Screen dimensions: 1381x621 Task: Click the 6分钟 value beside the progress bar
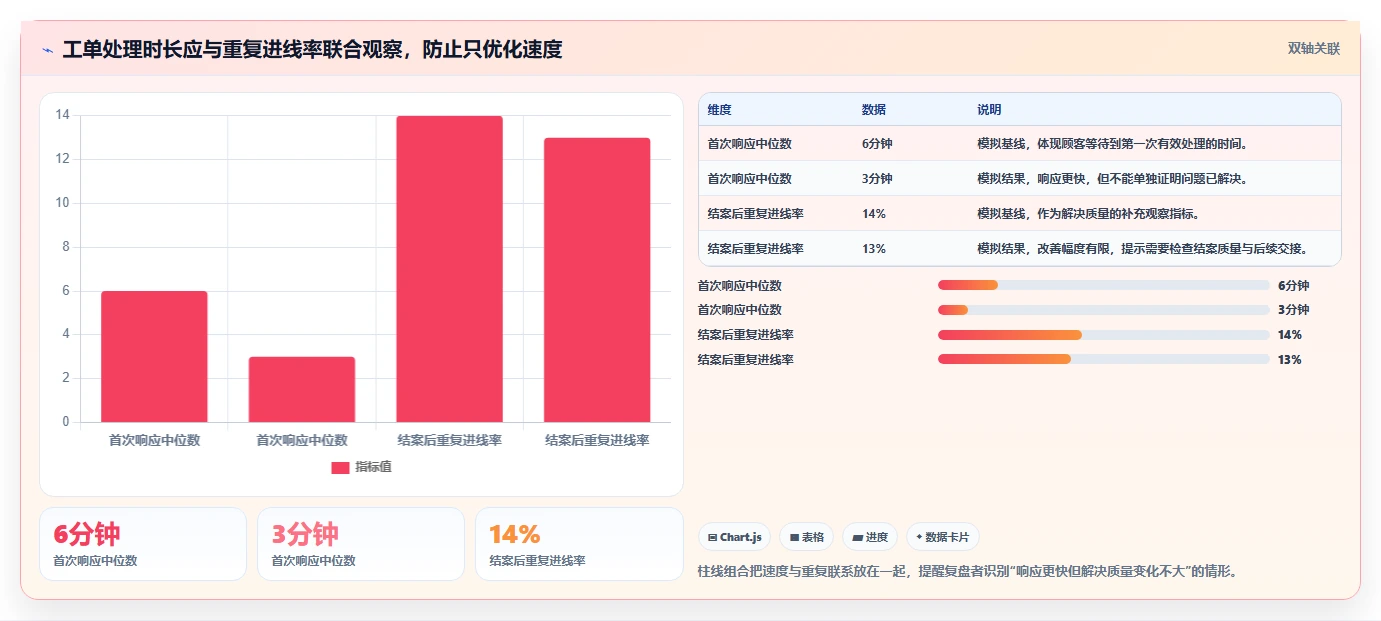point(1293,285)
